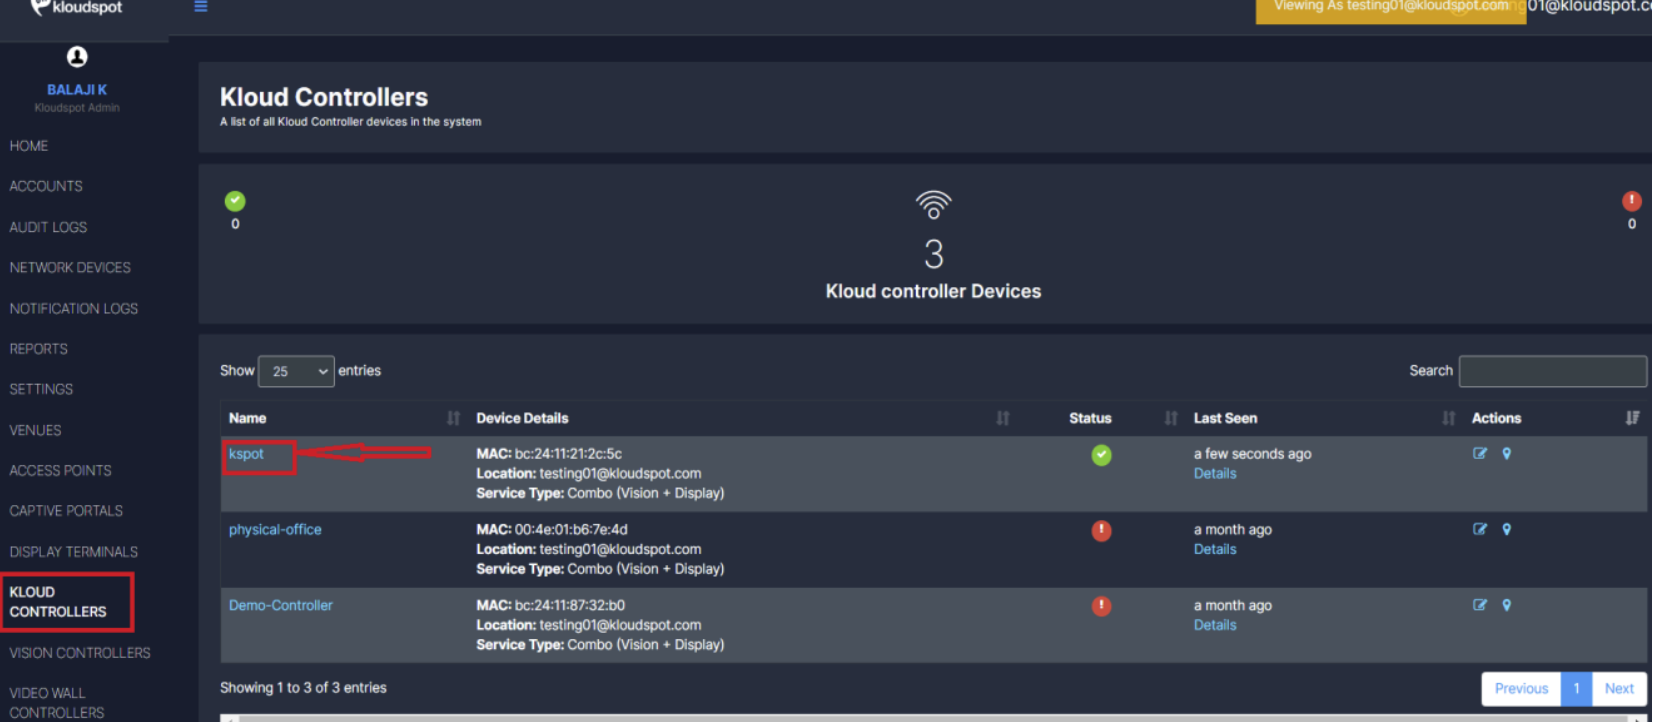Click the edit icon for physical-office row

pyautogui.click(x=1480, y=530)
